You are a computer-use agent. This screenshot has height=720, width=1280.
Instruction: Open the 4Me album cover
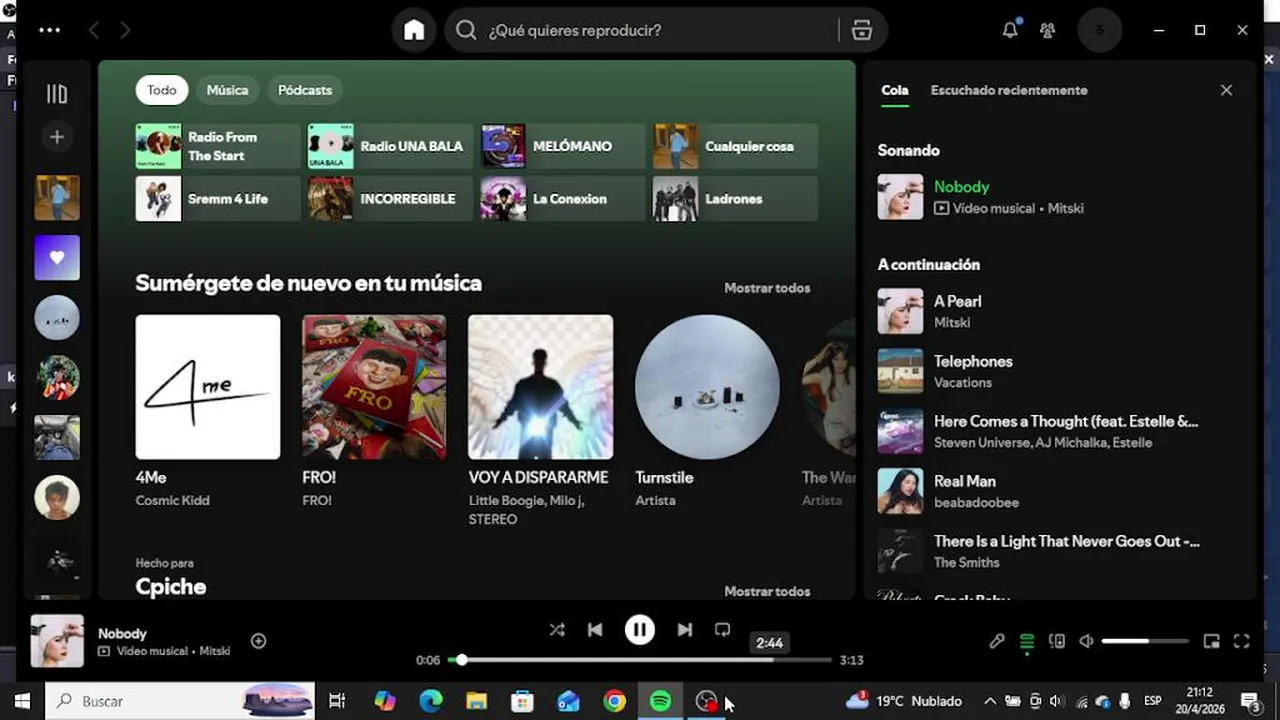208,387
